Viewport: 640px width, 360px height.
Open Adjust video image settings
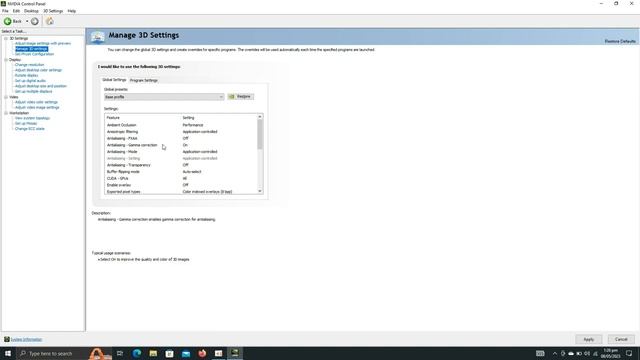click(x=37, y=107)
